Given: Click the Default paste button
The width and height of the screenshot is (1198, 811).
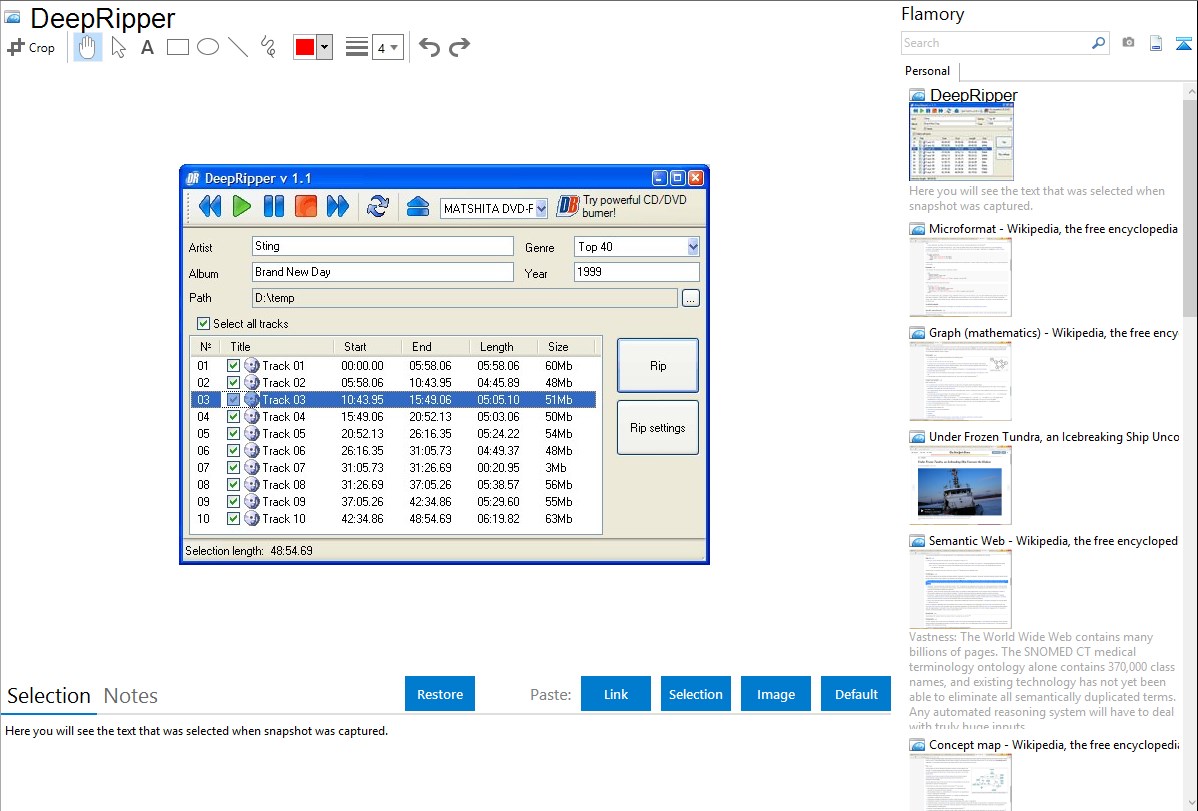Looking at the screenshot, I should click(856, 694).
